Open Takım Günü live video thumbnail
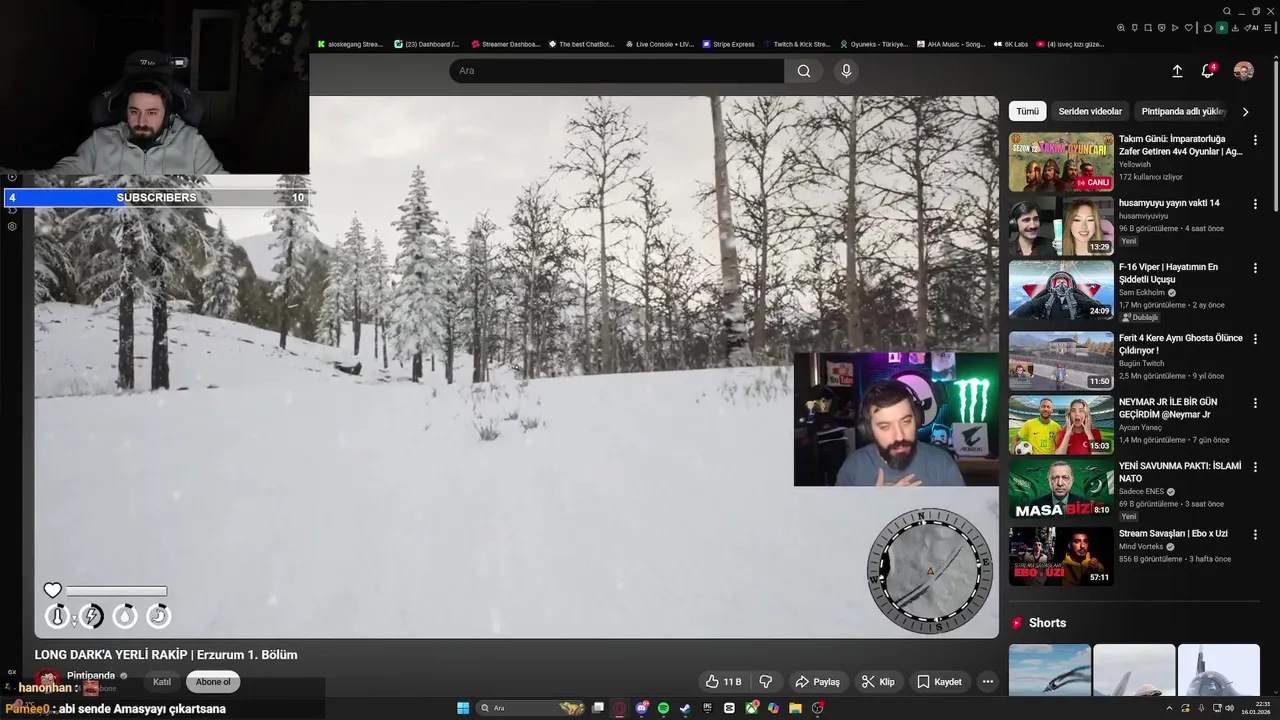1280x720 pixels. click(1061, 162)
